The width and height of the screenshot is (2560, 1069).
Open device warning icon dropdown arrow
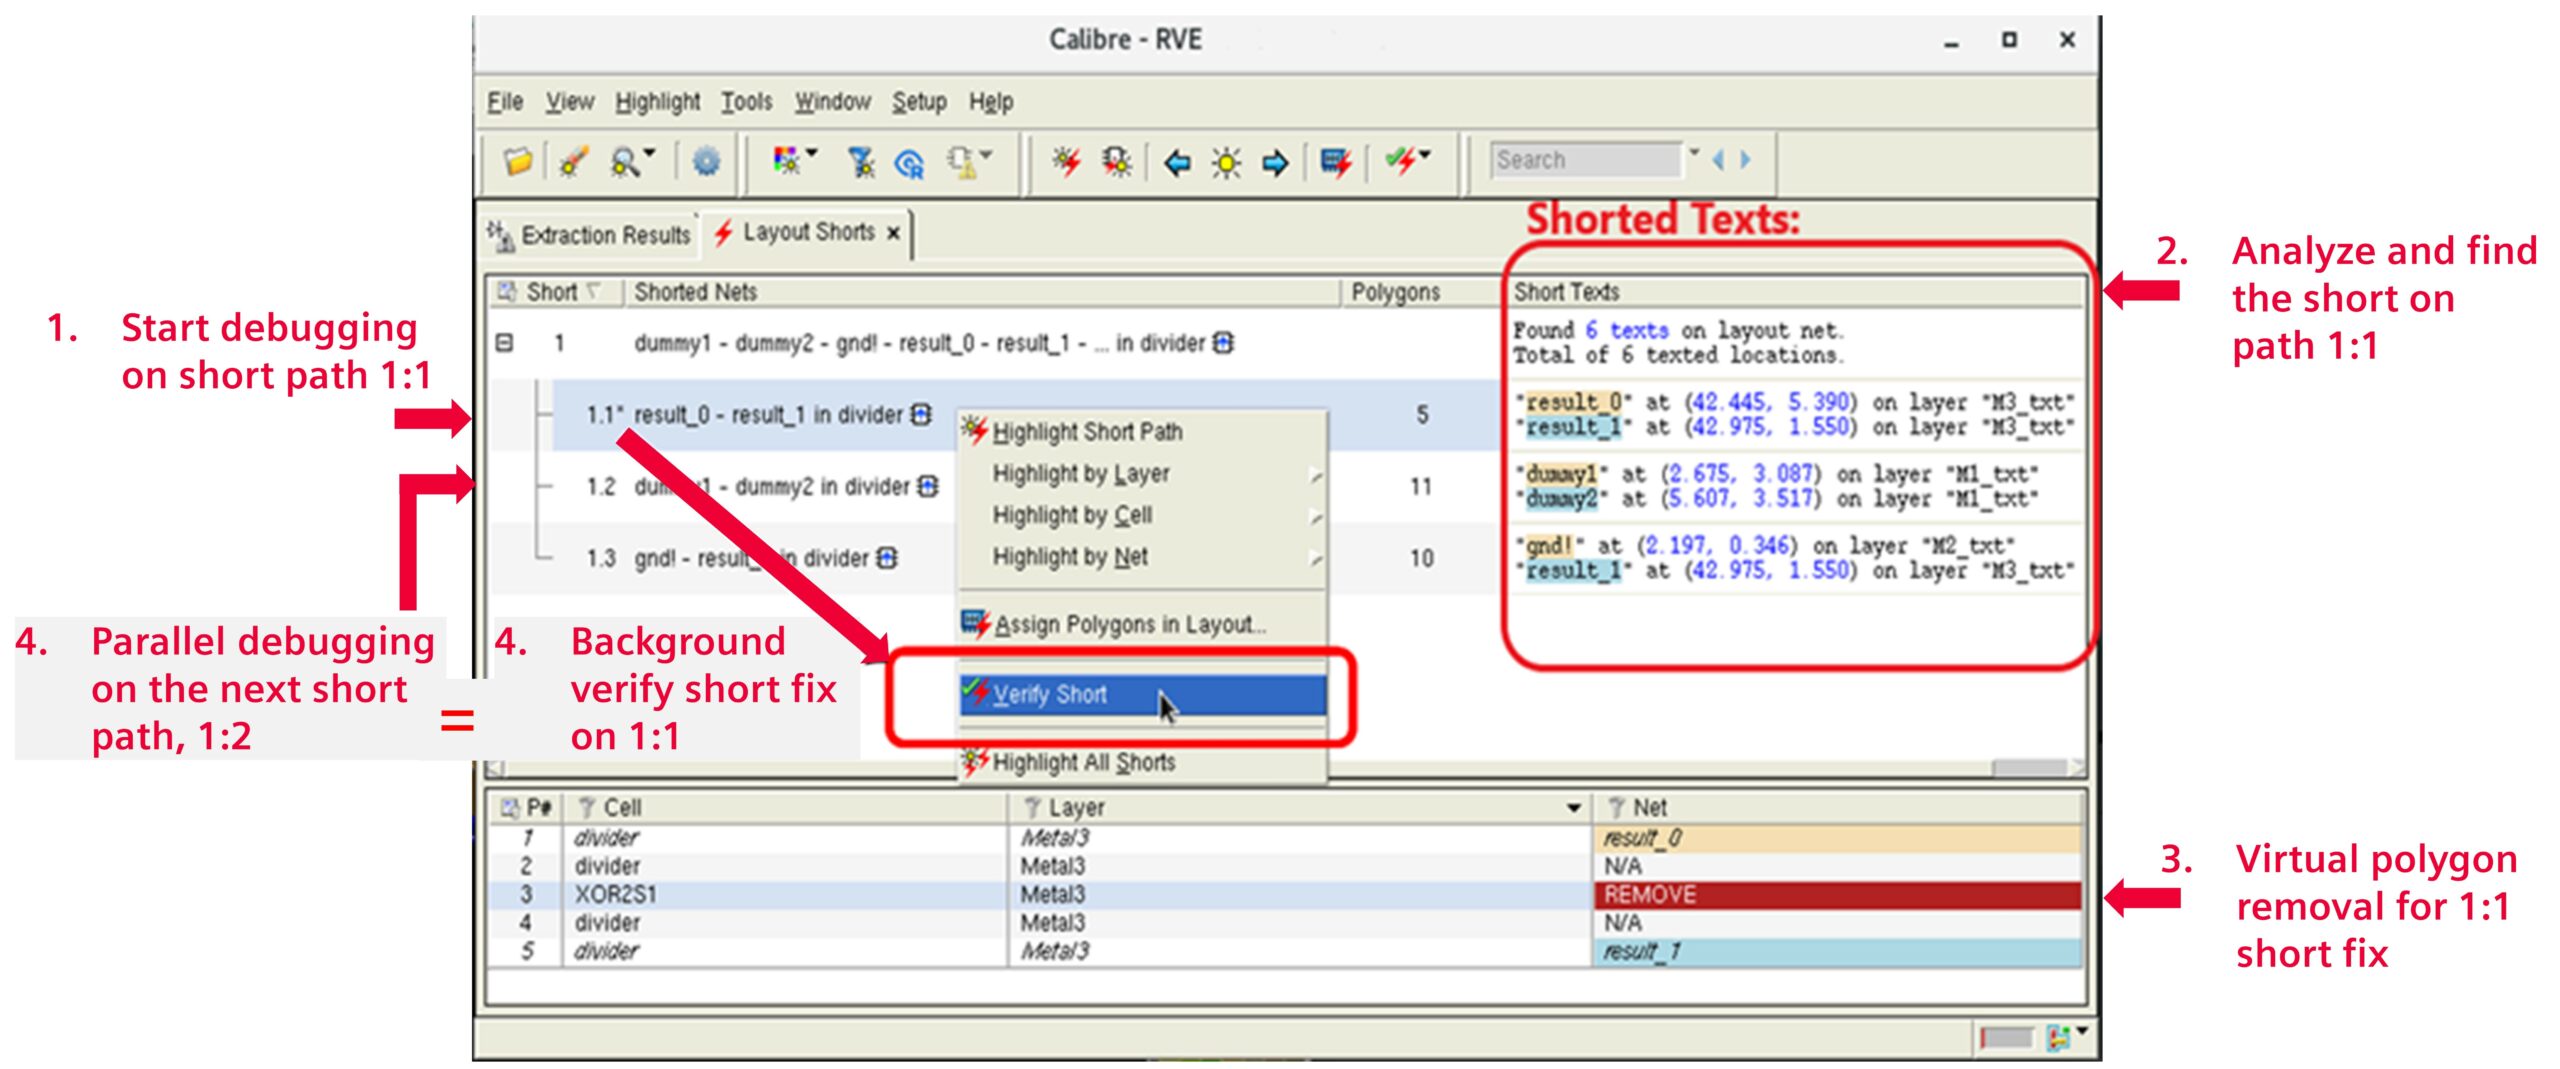[x=987, y=154]
